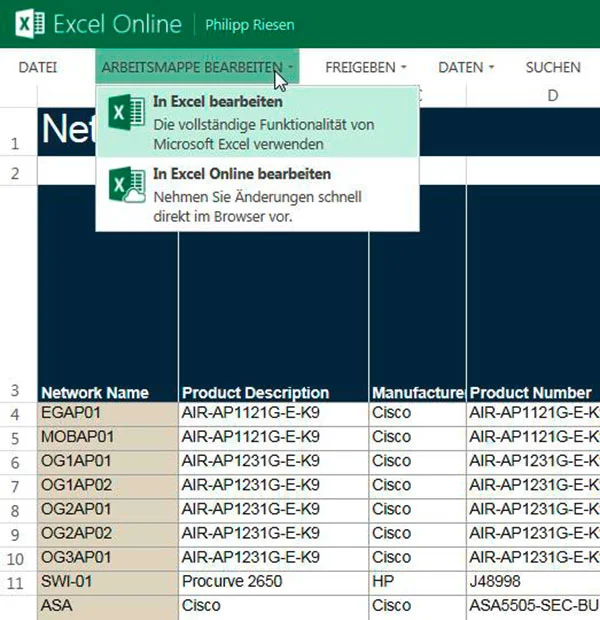
Task: Click the Excel cloud icon for online editing
Action: pos(127,185)
